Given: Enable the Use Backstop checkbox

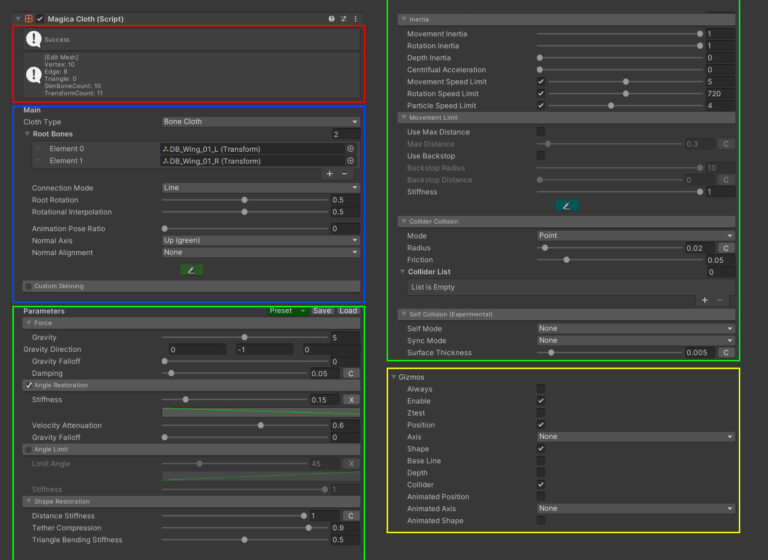Looking at the screenshot, I should (x=541, y=156).
